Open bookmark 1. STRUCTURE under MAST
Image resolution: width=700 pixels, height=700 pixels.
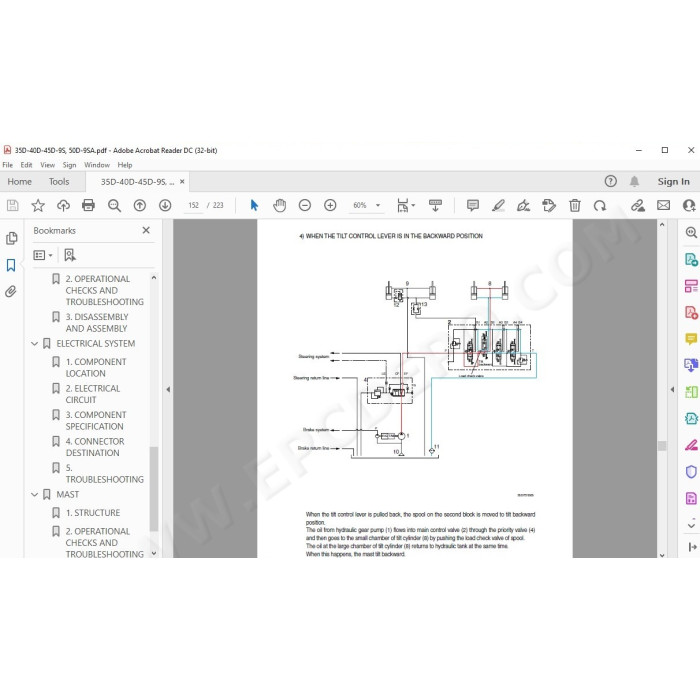(x=92, y=513)
